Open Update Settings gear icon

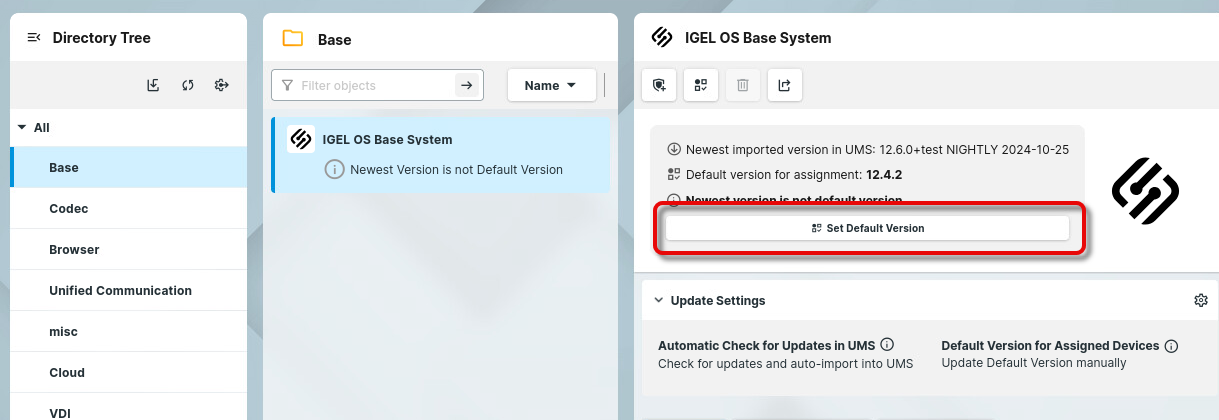click(x=1201, y=300)
